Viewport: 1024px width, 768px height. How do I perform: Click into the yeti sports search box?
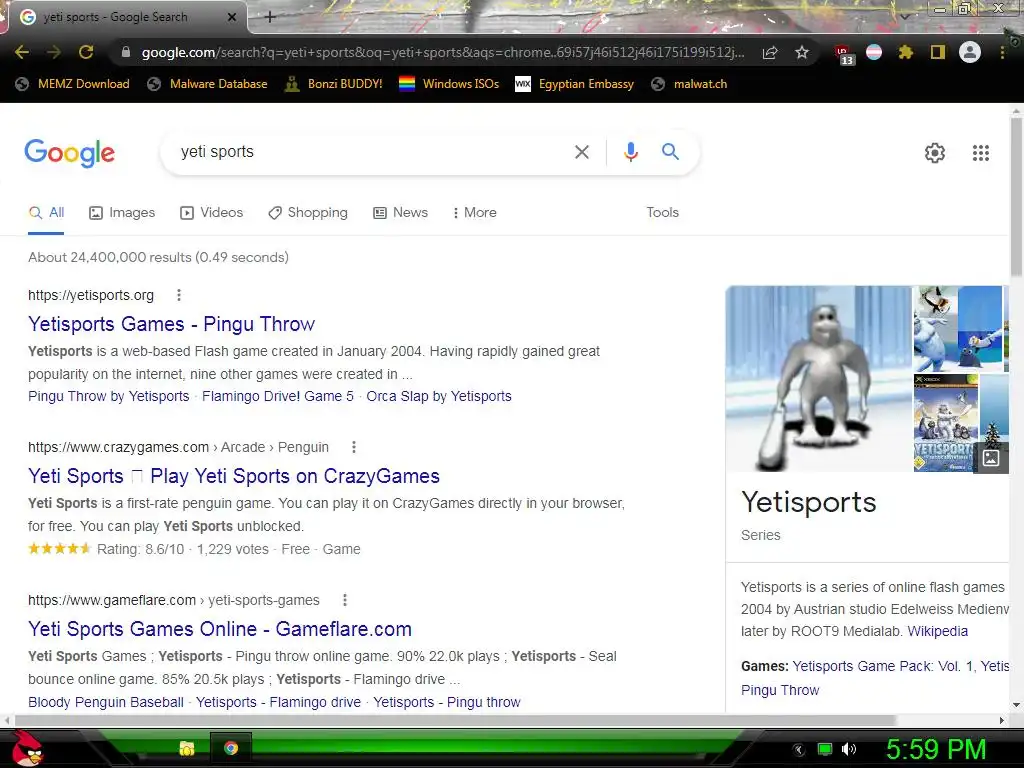[366, 152]
